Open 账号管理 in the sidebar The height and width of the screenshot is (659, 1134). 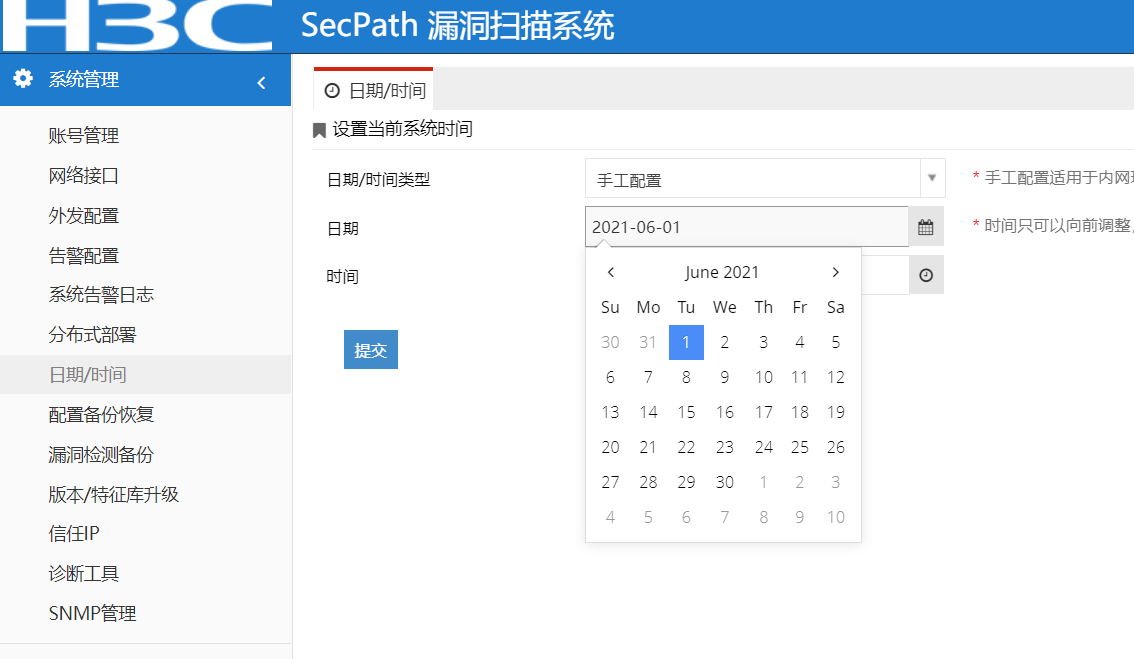pyautogui.click(x=84, y=136)
